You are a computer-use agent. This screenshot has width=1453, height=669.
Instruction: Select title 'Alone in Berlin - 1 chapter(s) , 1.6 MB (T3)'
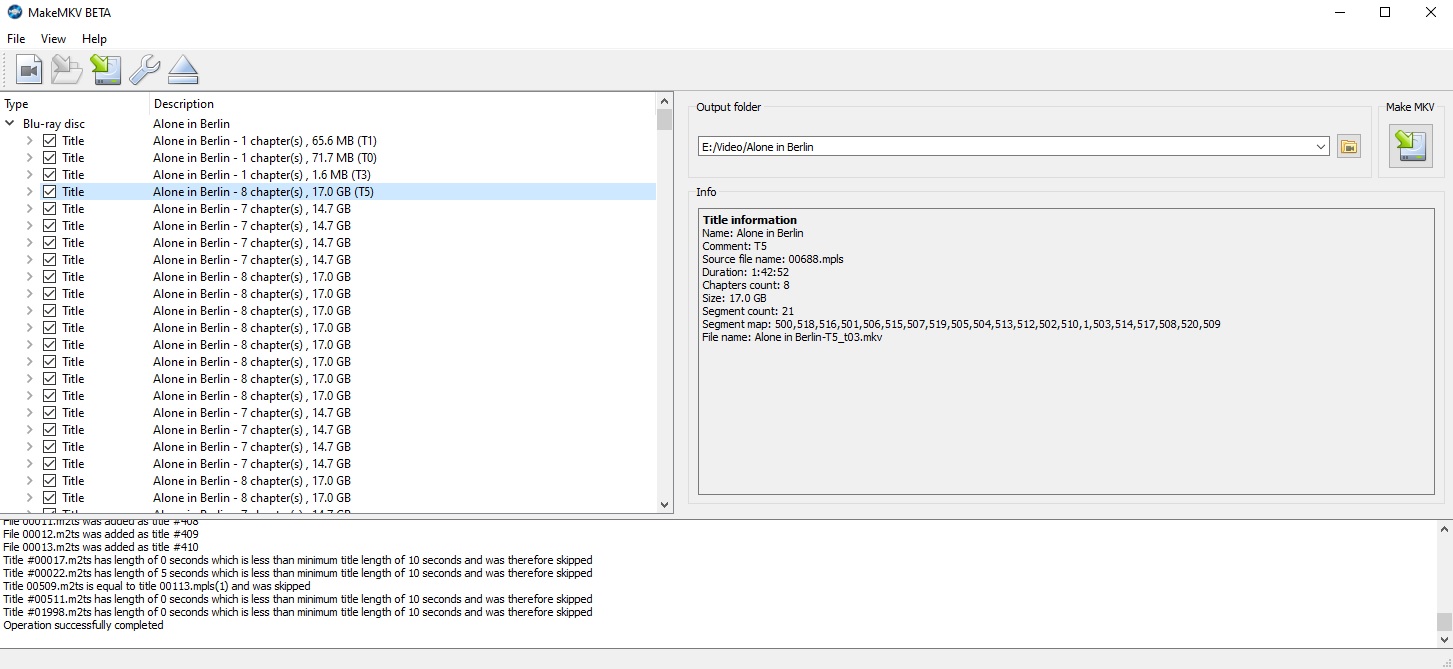point(262,175)
